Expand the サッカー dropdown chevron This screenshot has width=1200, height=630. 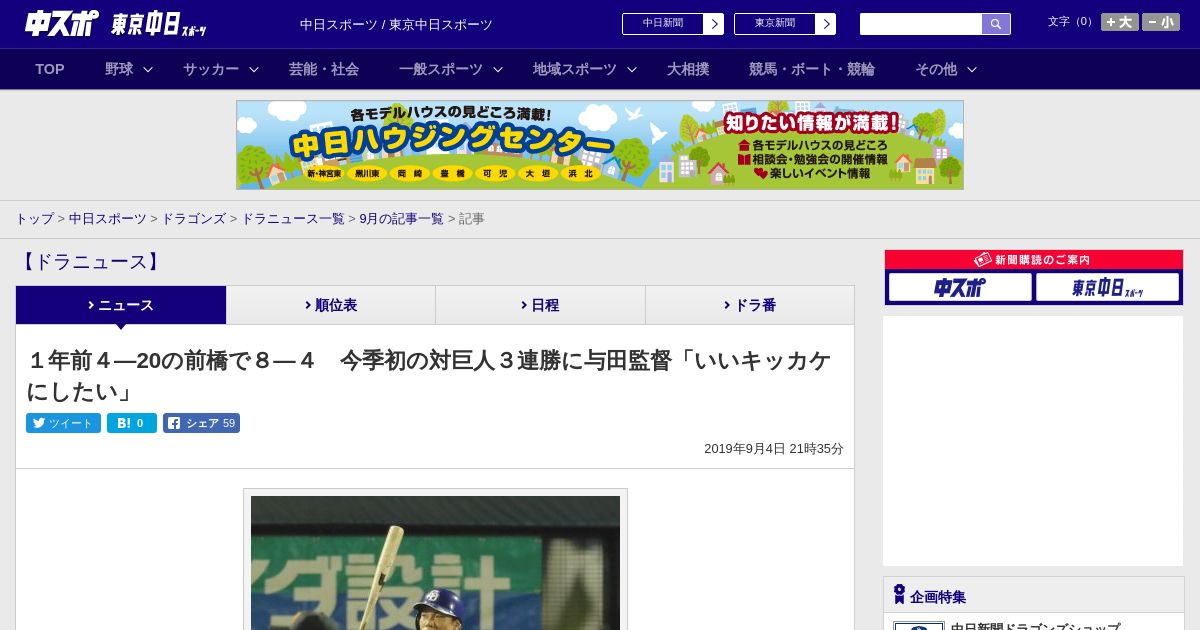coord(254,69)
